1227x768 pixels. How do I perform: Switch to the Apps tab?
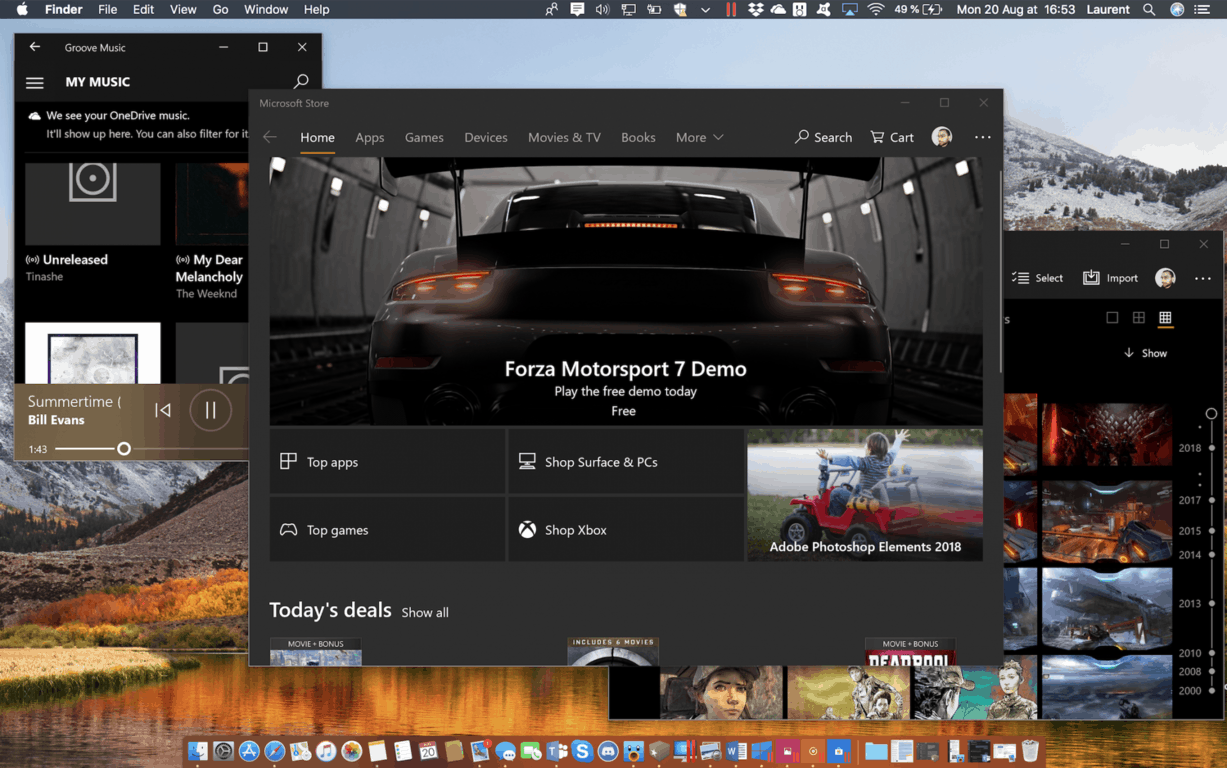click(369, 137)
